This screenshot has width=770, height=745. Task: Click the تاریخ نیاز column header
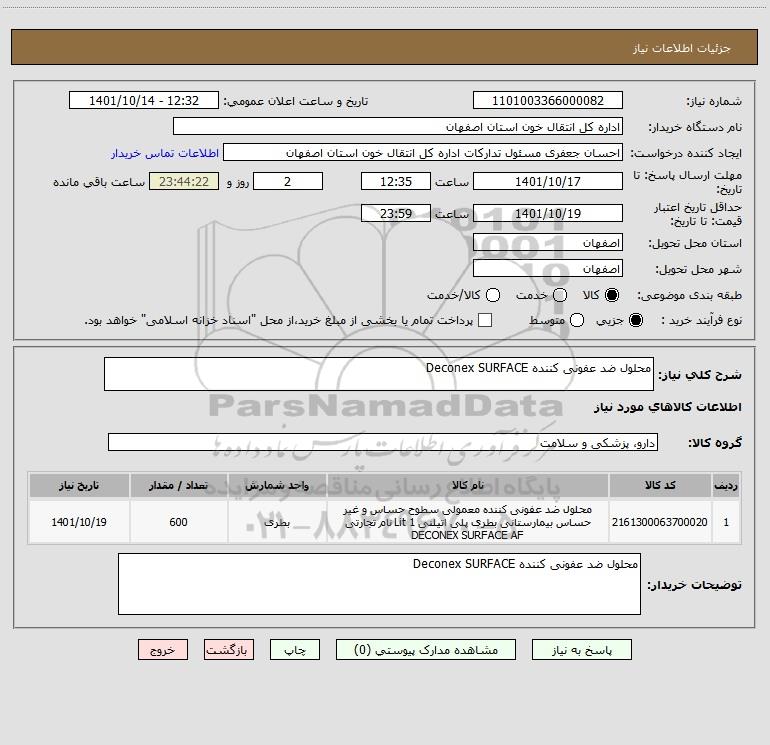coord(79,485)
